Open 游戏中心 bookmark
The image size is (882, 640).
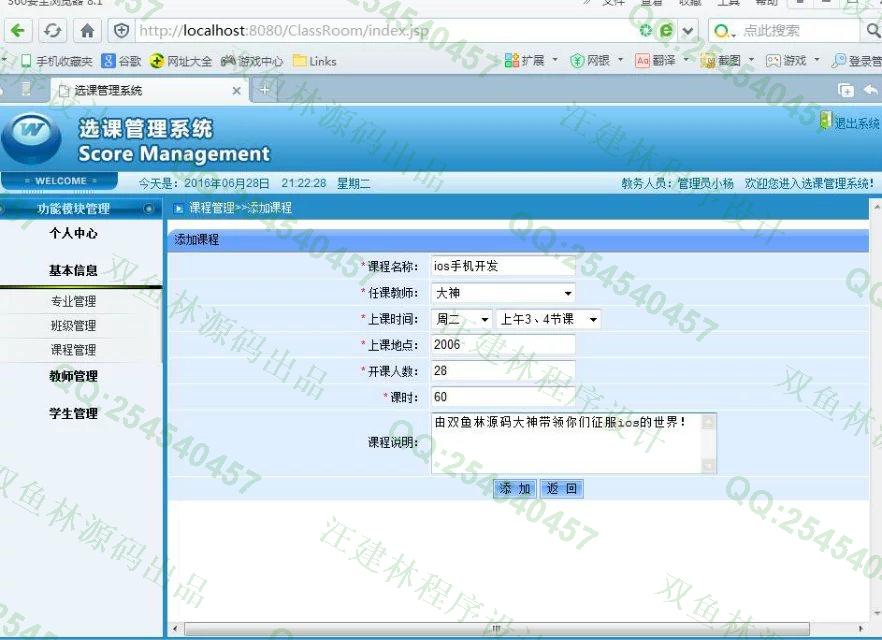pyautogui.click(x=252, y=61)
